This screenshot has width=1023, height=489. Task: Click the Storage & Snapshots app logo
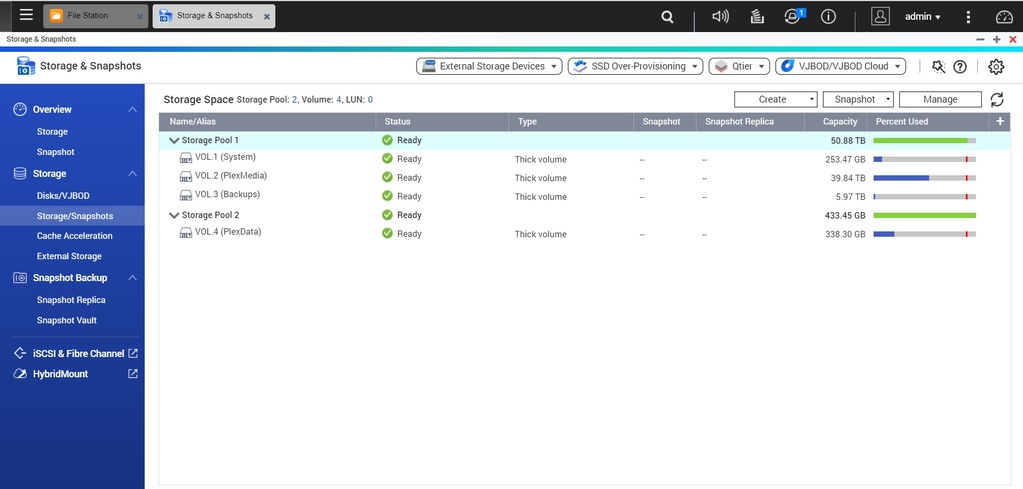coord(25,66)
